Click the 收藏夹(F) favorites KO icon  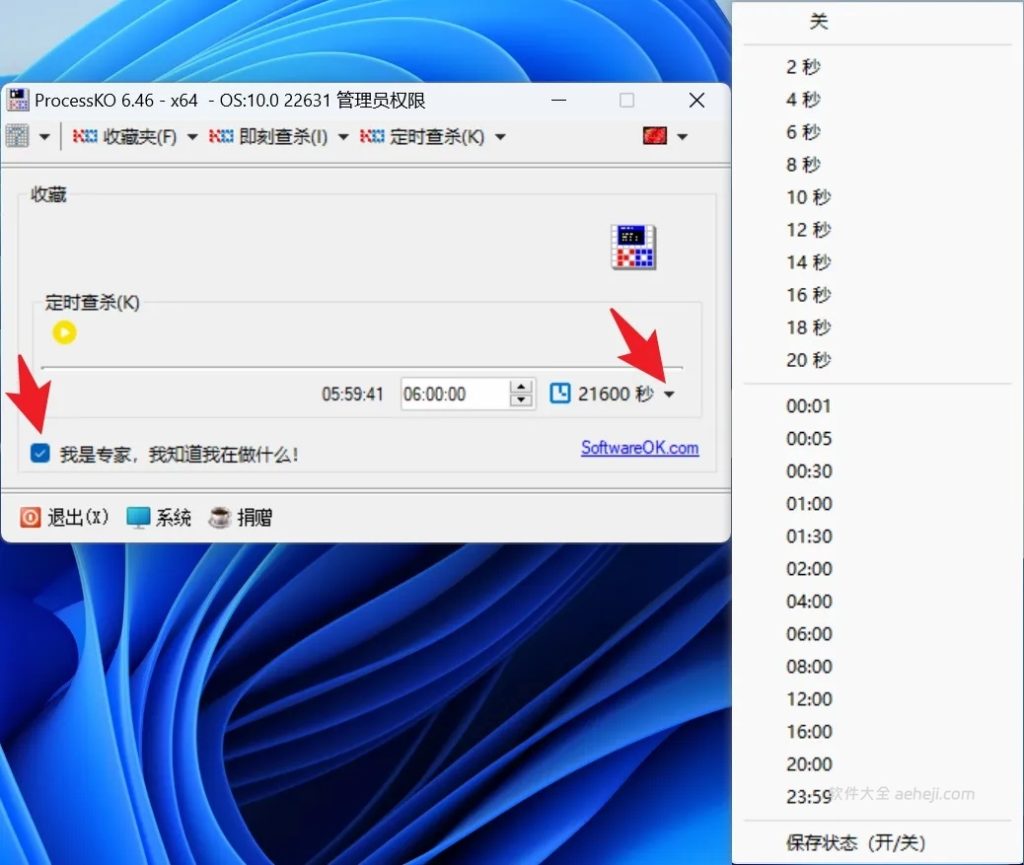(x=83, y=136)
